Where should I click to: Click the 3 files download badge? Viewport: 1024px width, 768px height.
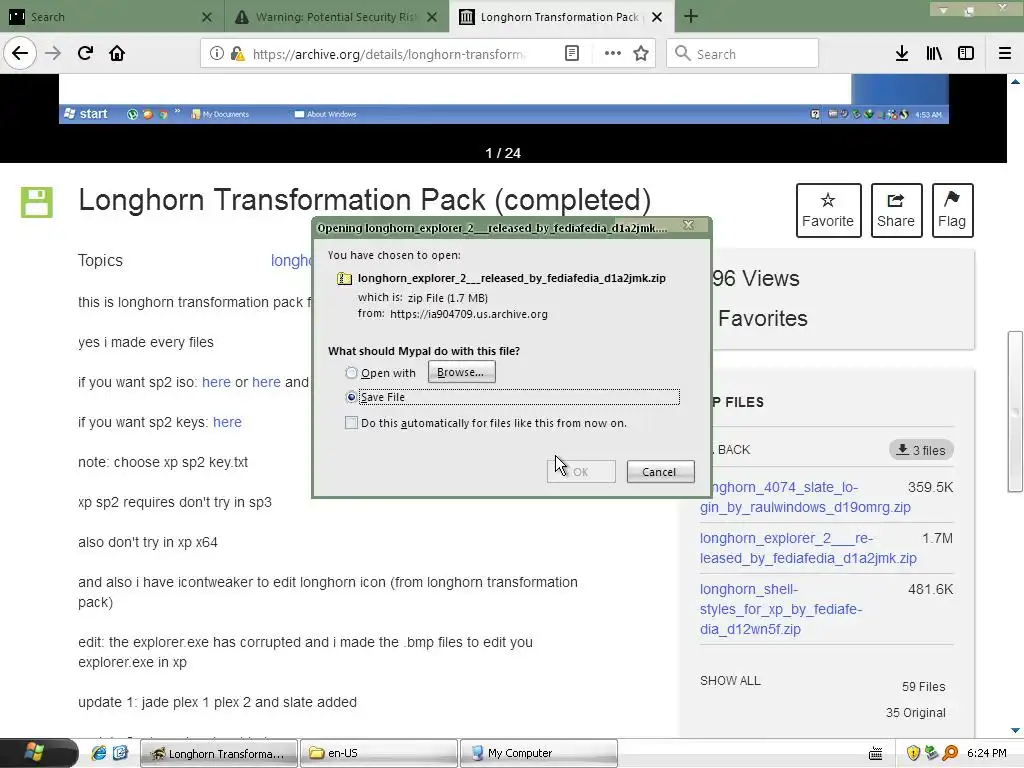921,450
